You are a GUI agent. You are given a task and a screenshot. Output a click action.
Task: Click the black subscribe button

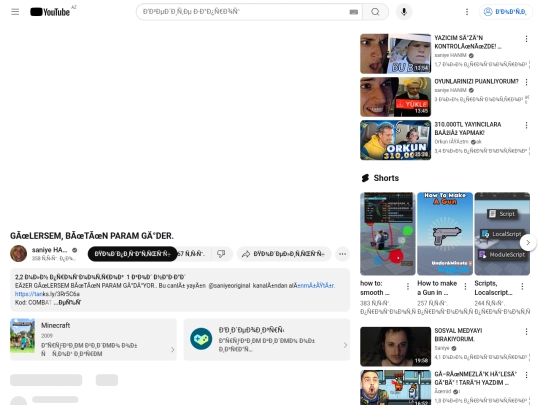coord(133,254)
